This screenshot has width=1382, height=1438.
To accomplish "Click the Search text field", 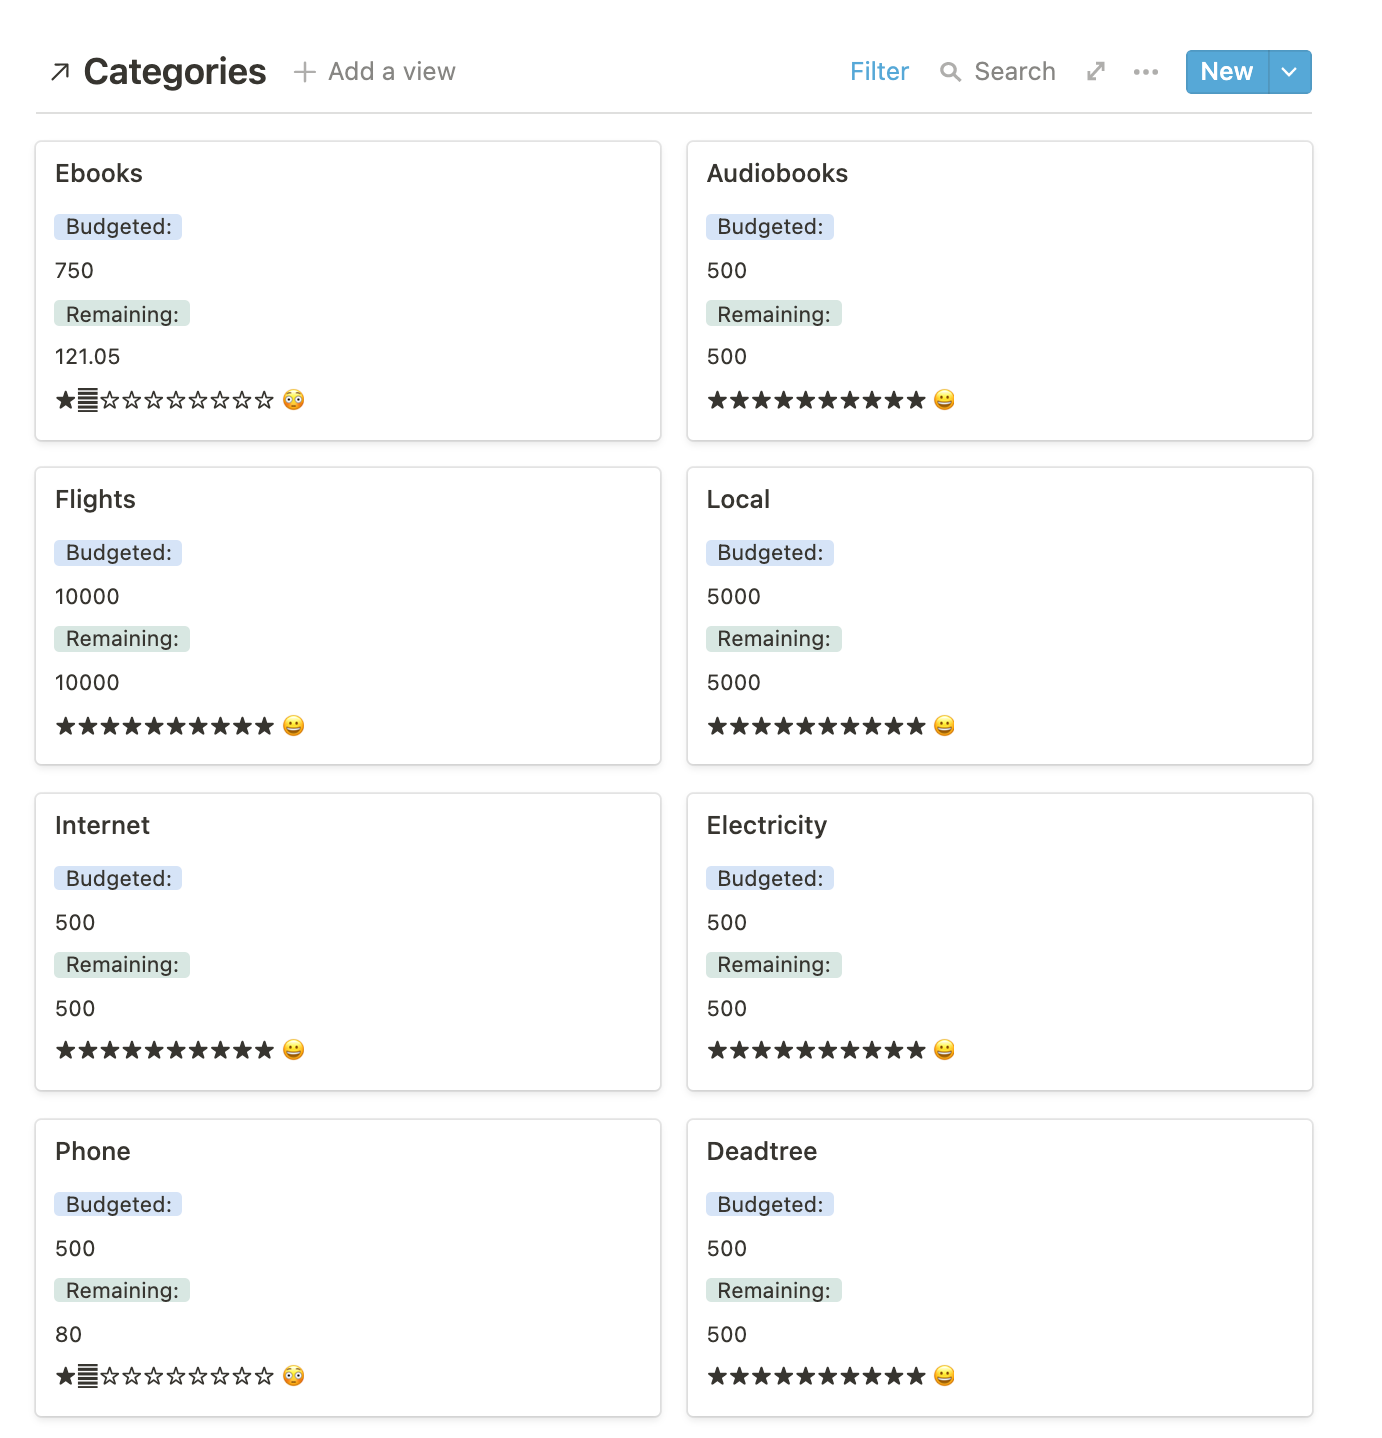I will pyautogui.click(x=1015, y=72).
